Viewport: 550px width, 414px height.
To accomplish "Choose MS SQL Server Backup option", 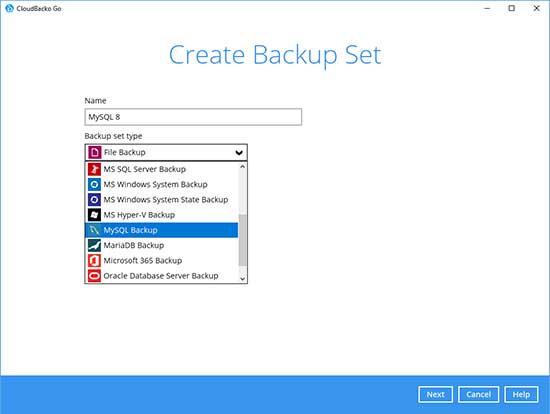I will [162, 169].
